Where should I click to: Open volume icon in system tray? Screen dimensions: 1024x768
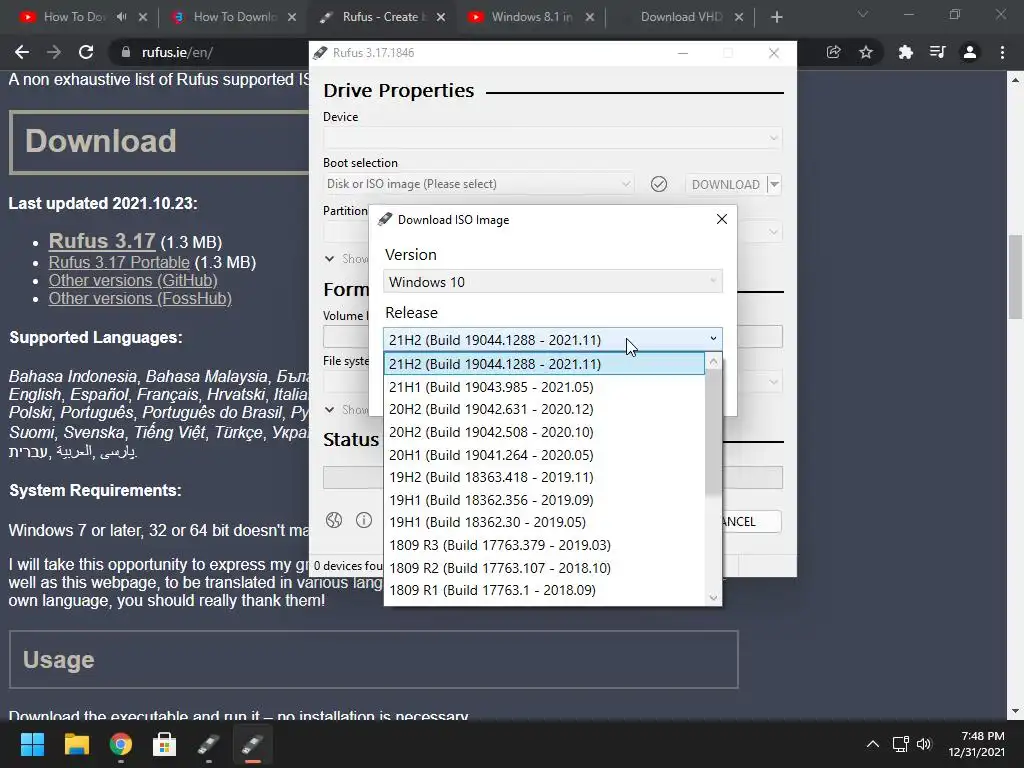[924, 744]
